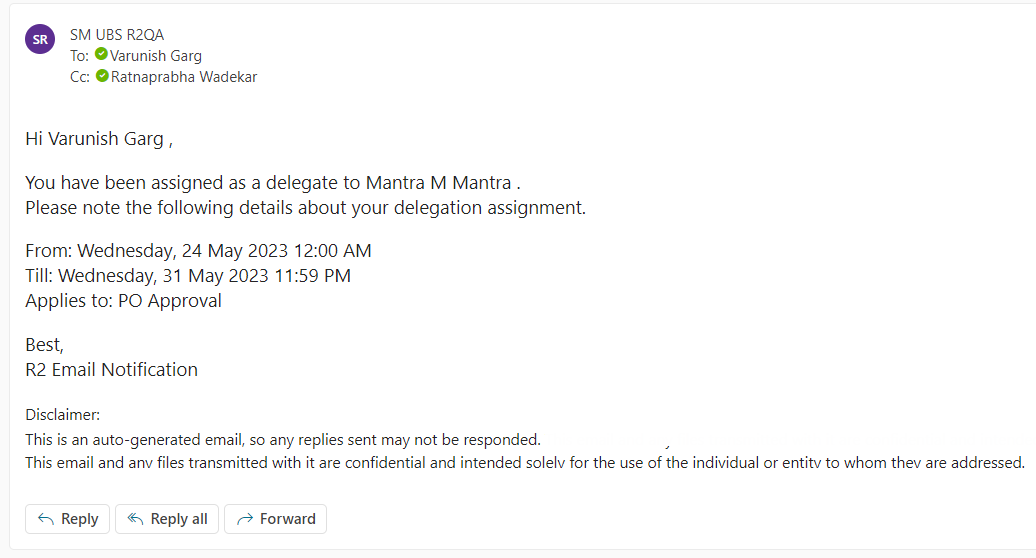
Task: Click the SR sender avatar
Action: click(40, 39)
